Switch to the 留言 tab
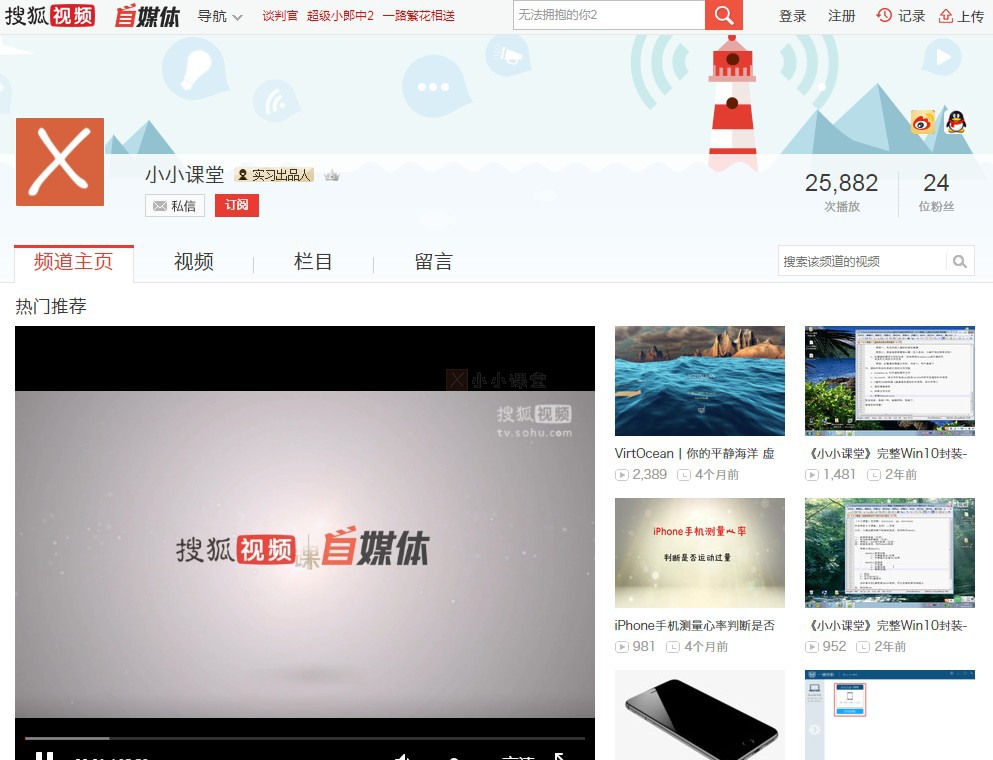This screenshot has width=993, height=760. coord(433,262)
